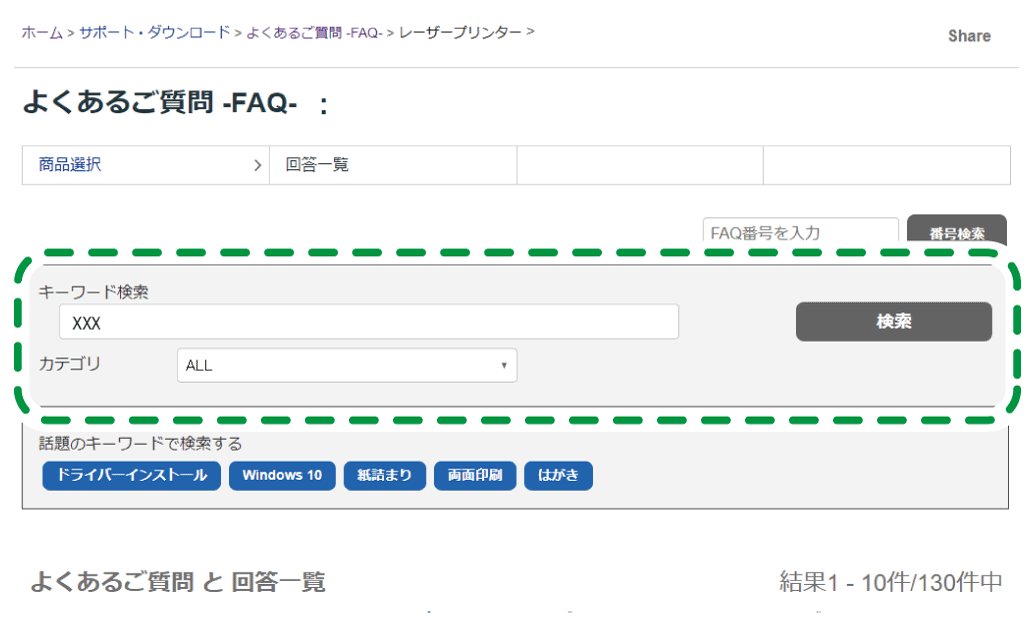Click the よくあるご質問 -FAQ- breadcrumb link
Screen dimensions: 1028x617
314,31
